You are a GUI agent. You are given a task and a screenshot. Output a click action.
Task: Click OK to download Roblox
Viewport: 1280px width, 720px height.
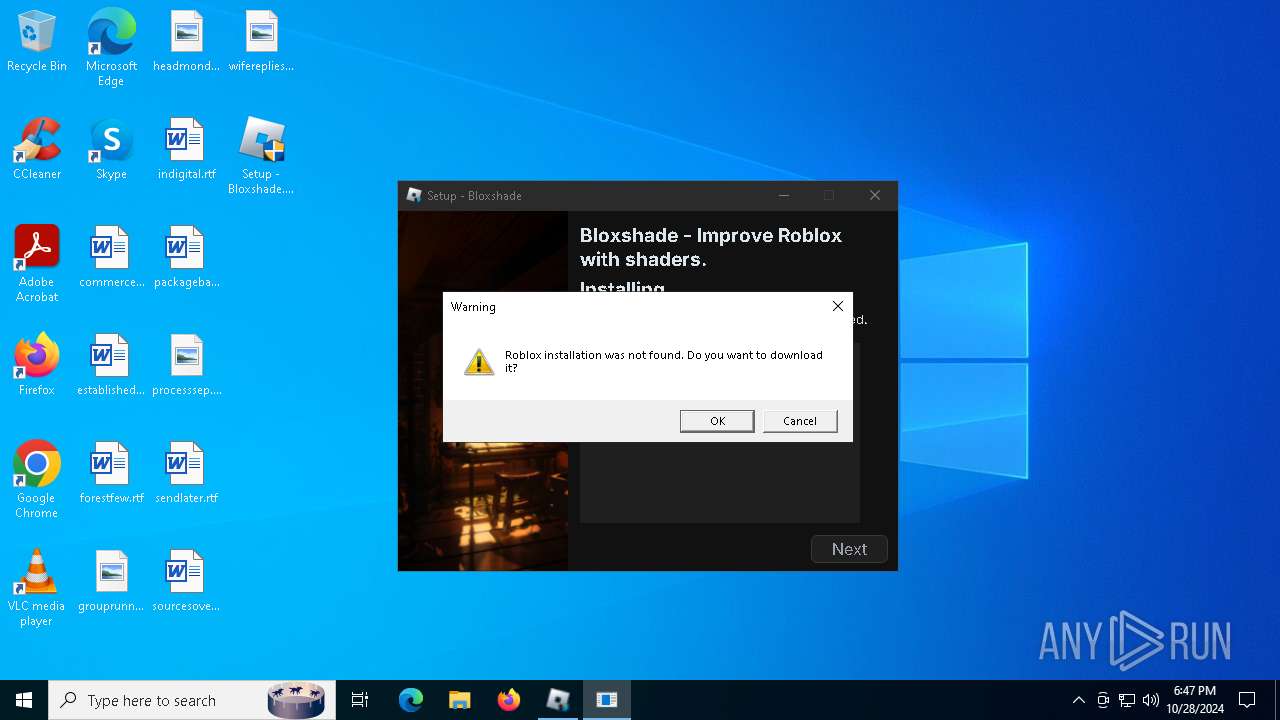(717, 421)
